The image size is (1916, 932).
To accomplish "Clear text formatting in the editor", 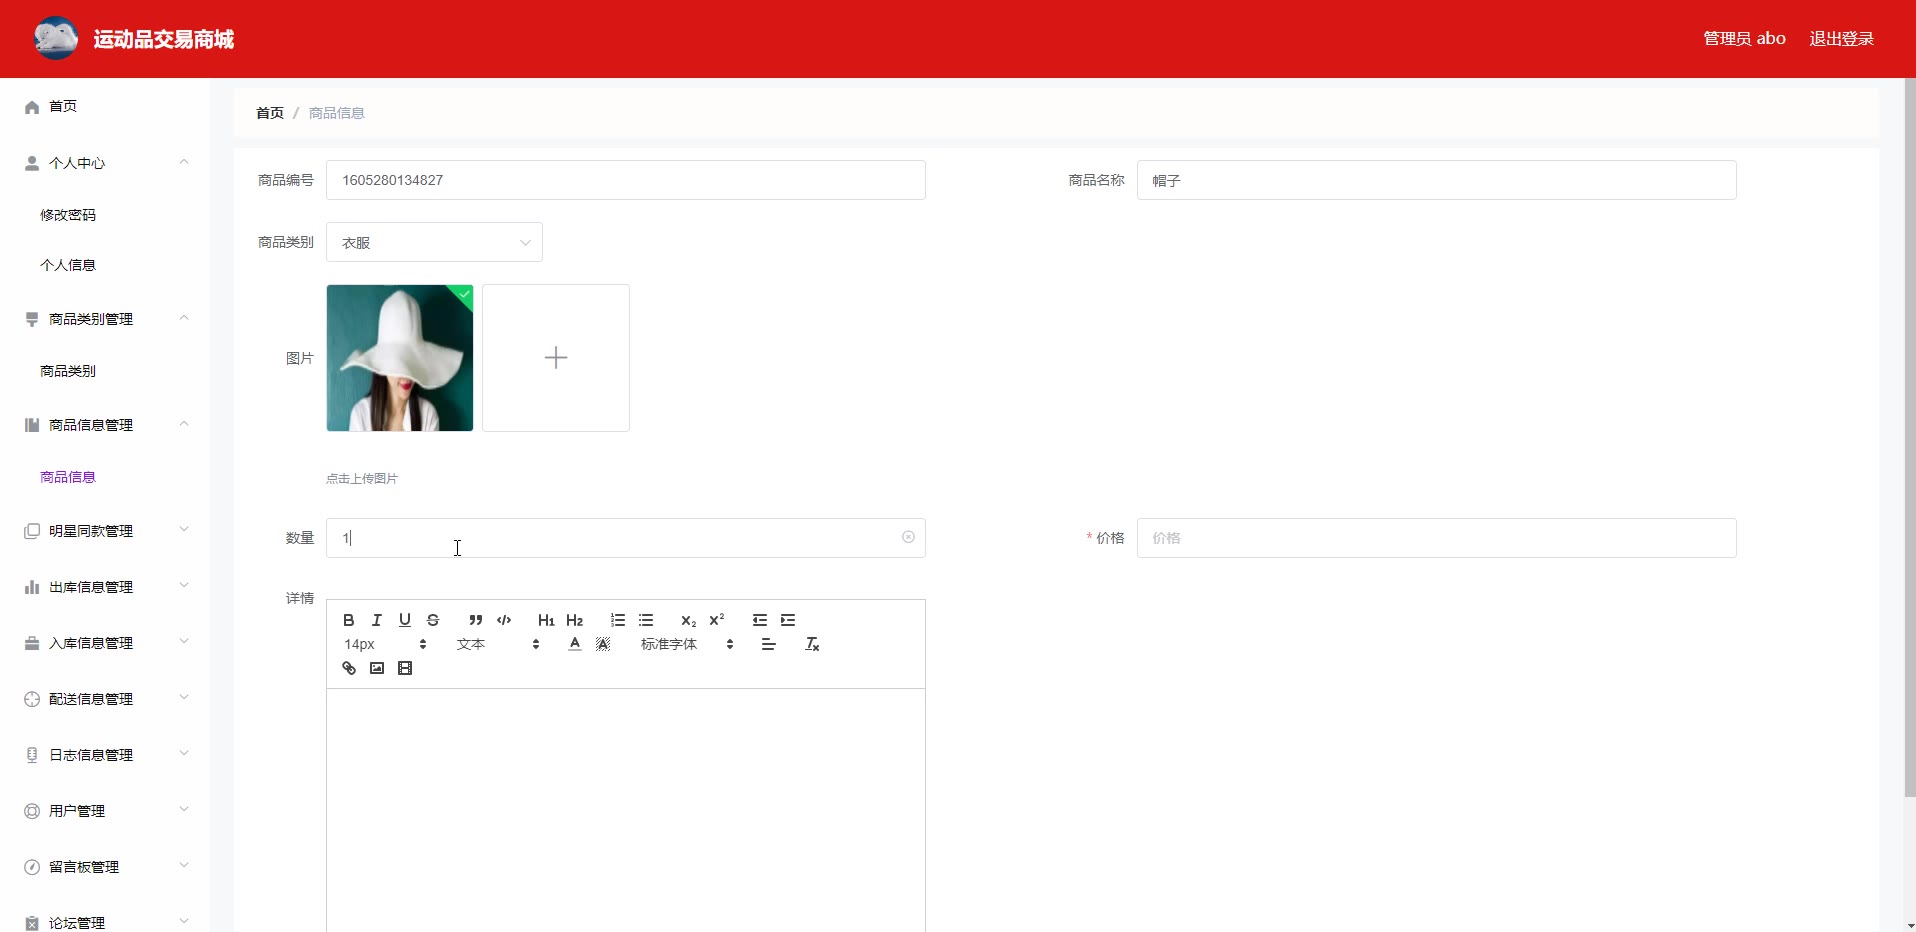I will (812, 644).
